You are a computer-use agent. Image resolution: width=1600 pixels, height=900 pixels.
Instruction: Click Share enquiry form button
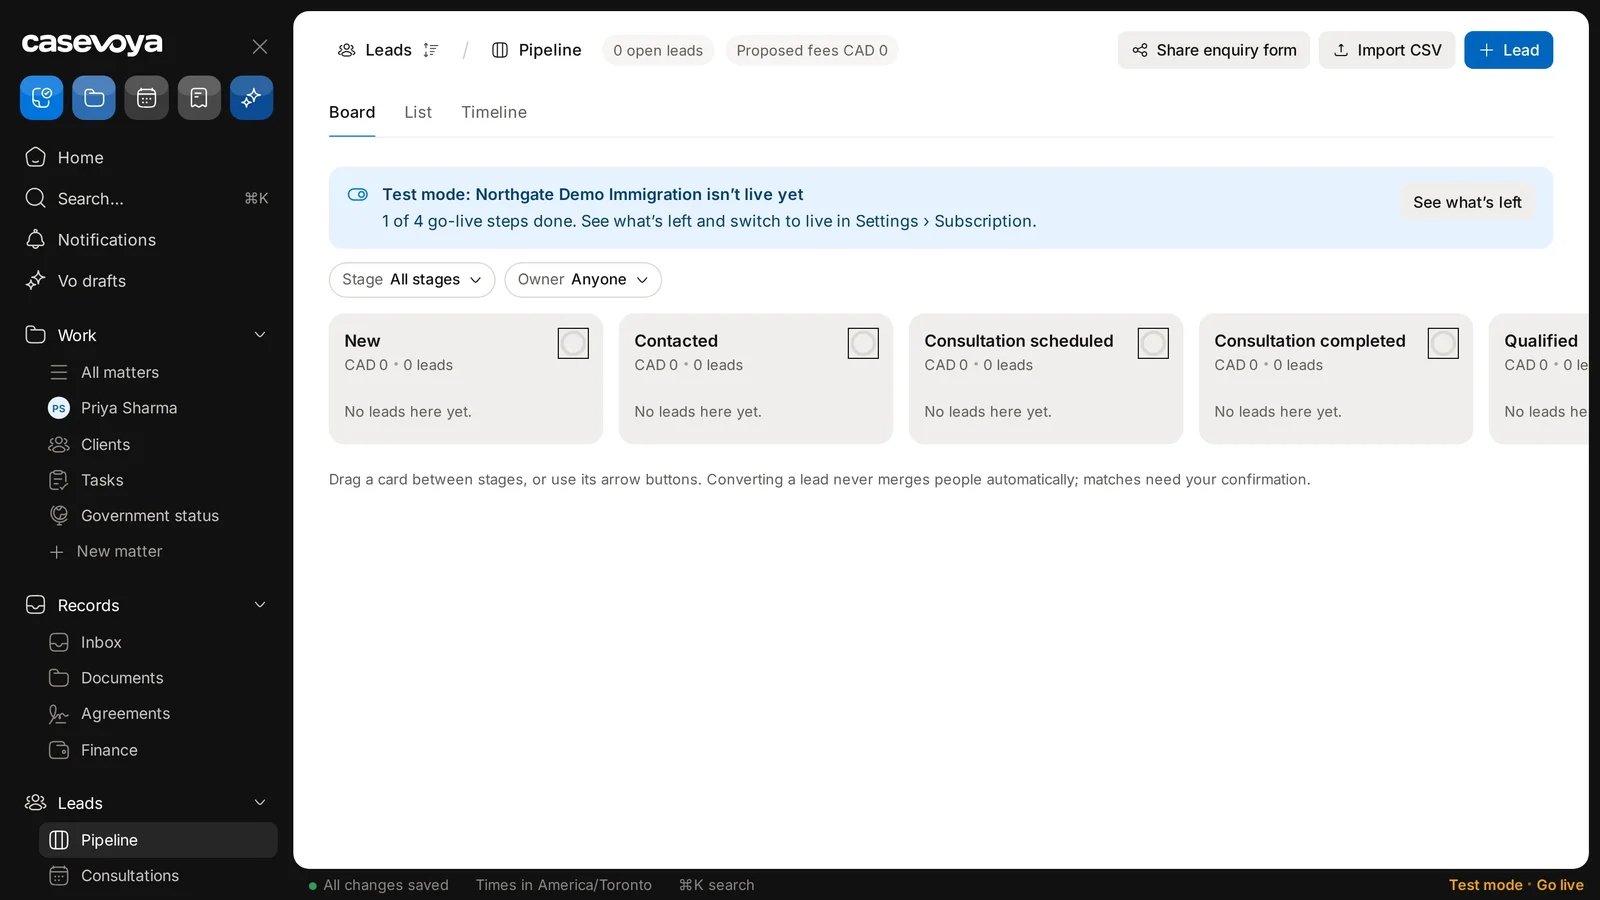(1214, 50)
